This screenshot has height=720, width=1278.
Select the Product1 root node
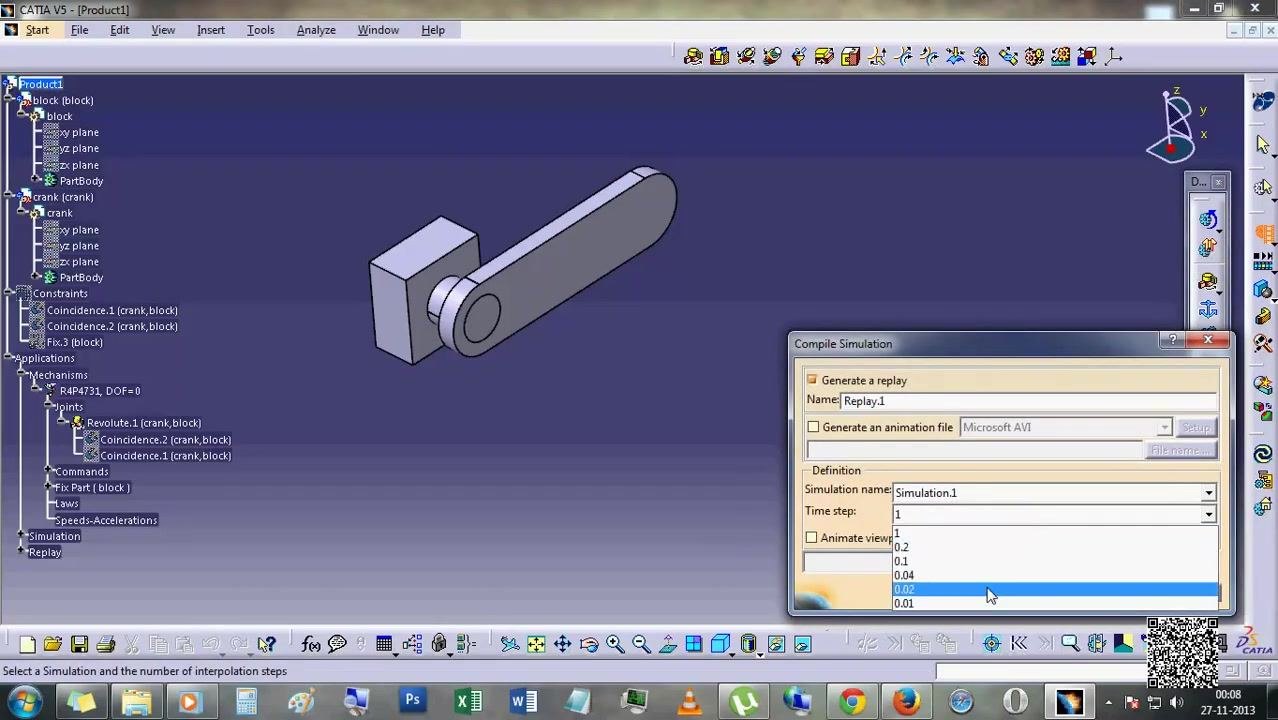[x=40, y=84]
